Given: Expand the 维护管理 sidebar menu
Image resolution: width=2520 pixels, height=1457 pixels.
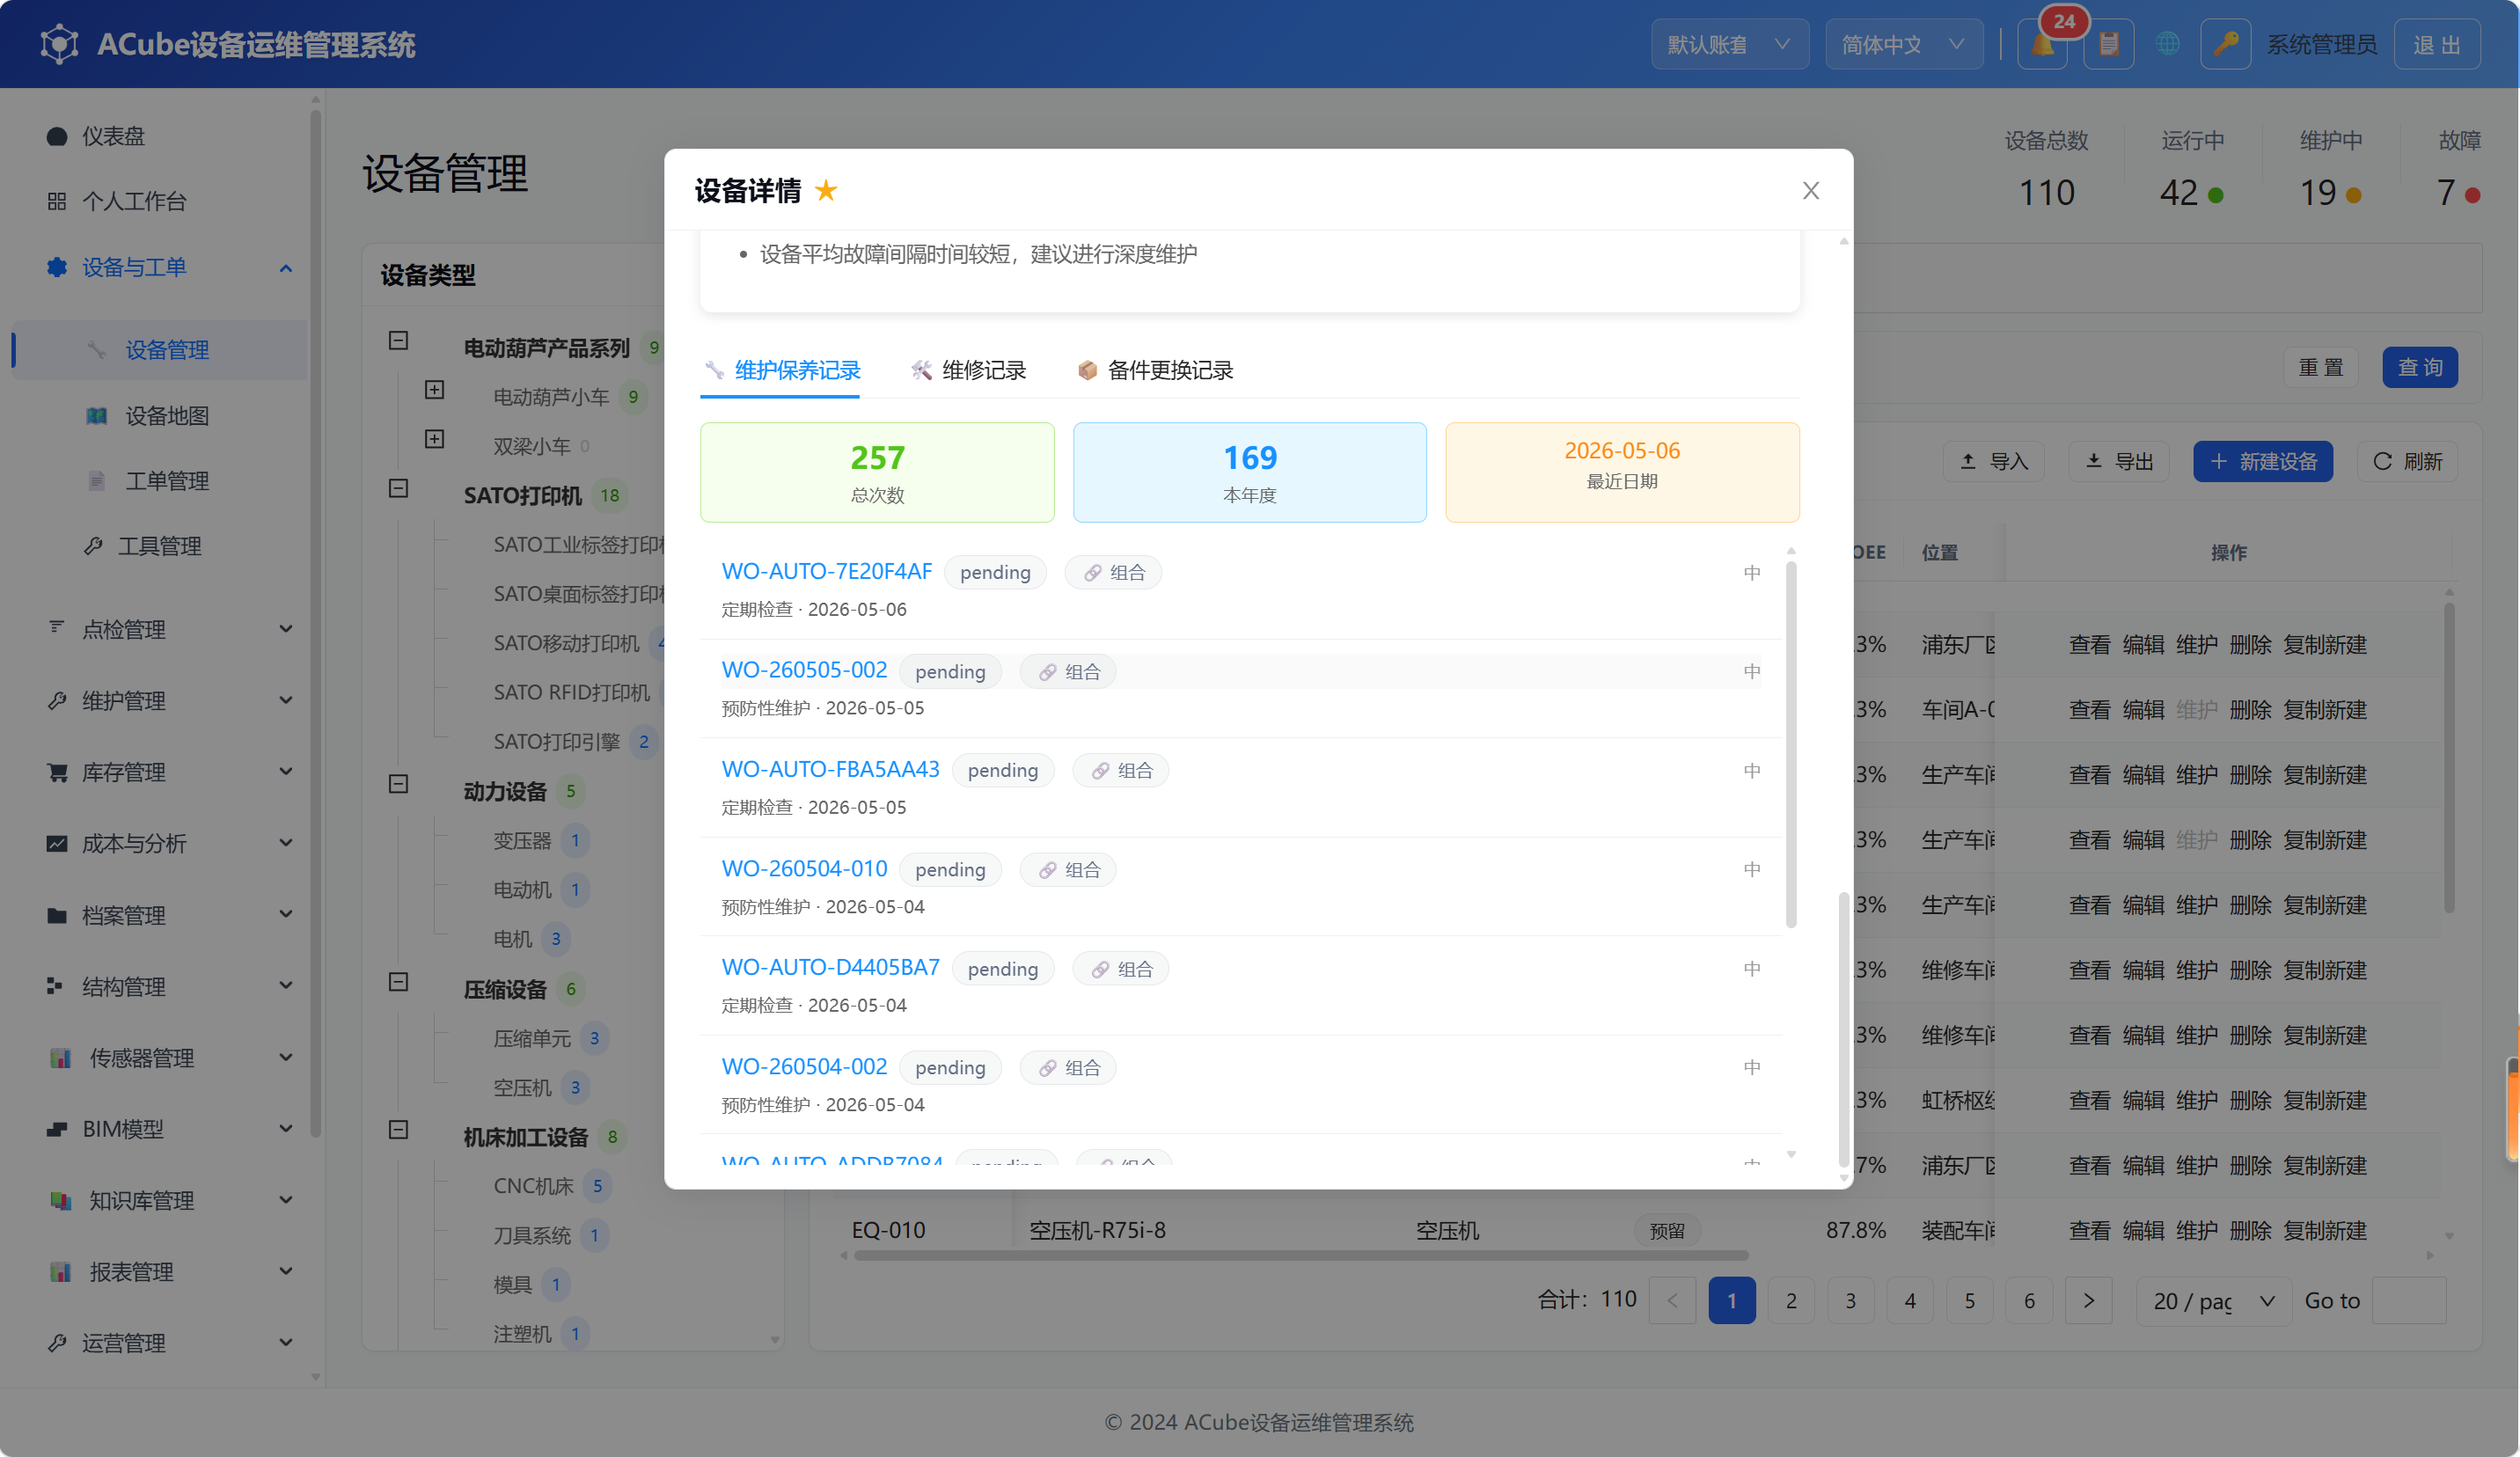Looking at the screenshot, I should click(160, 701).
